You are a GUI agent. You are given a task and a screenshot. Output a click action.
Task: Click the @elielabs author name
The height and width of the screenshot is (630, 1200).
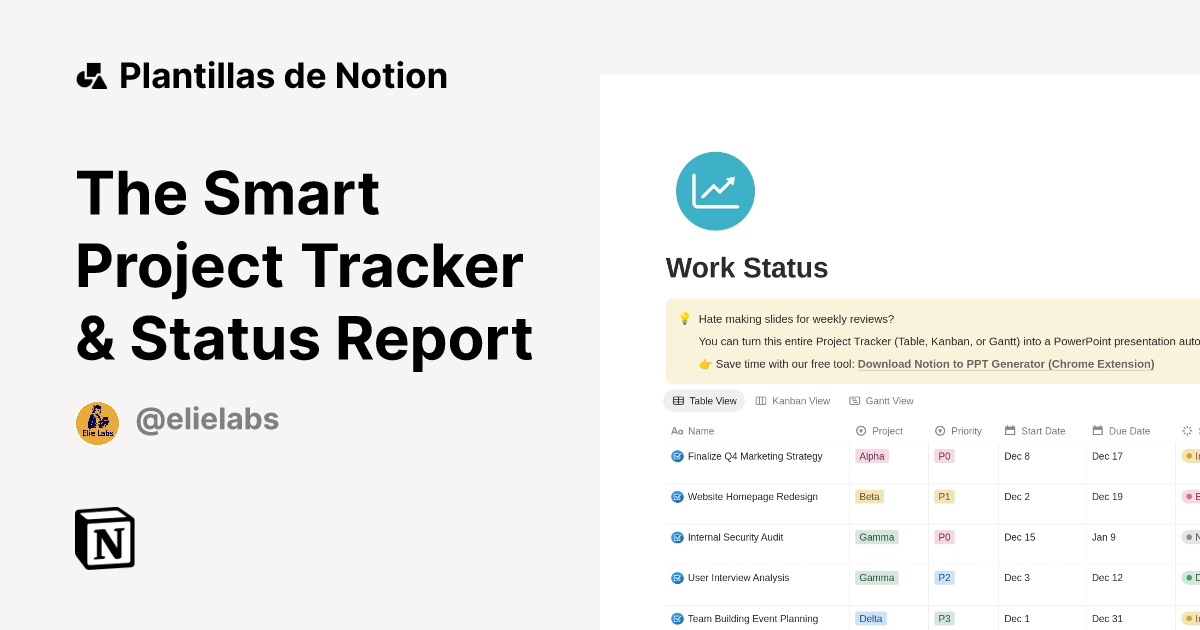coord(207,421)
